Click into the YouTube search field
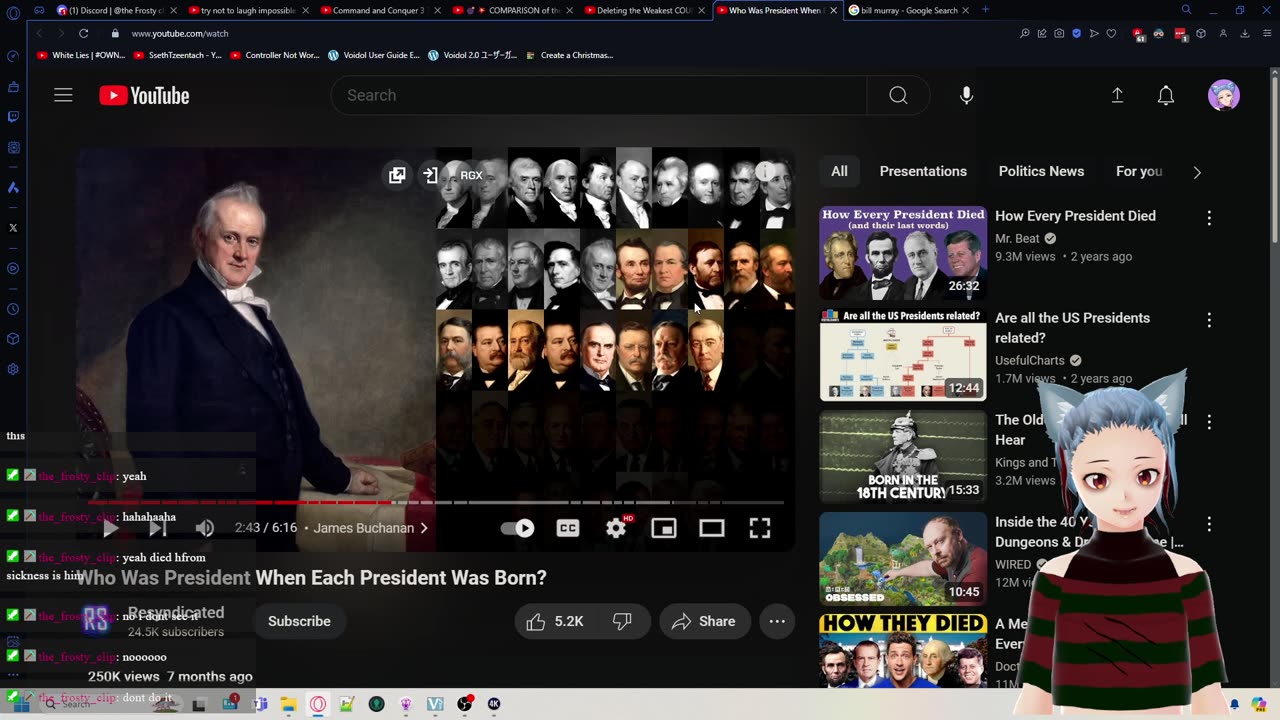Screen dimensions: 1280x720 click(x=599, y=95)
